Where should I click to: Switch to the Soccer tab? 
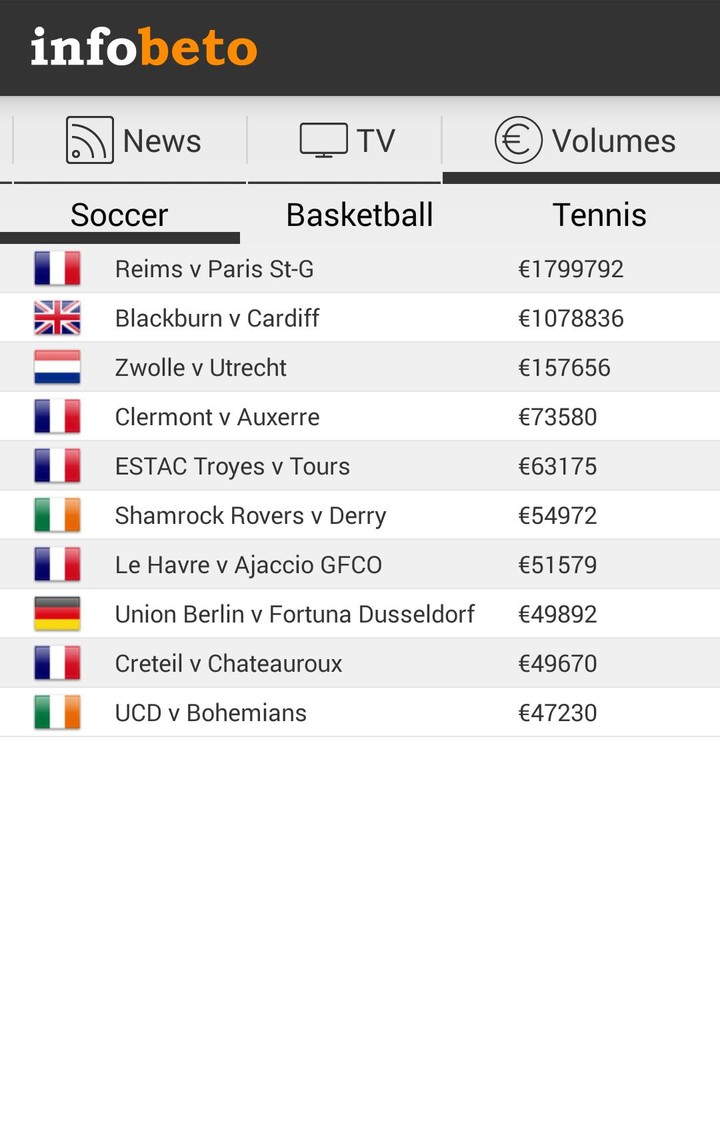(x=119, y=215)
